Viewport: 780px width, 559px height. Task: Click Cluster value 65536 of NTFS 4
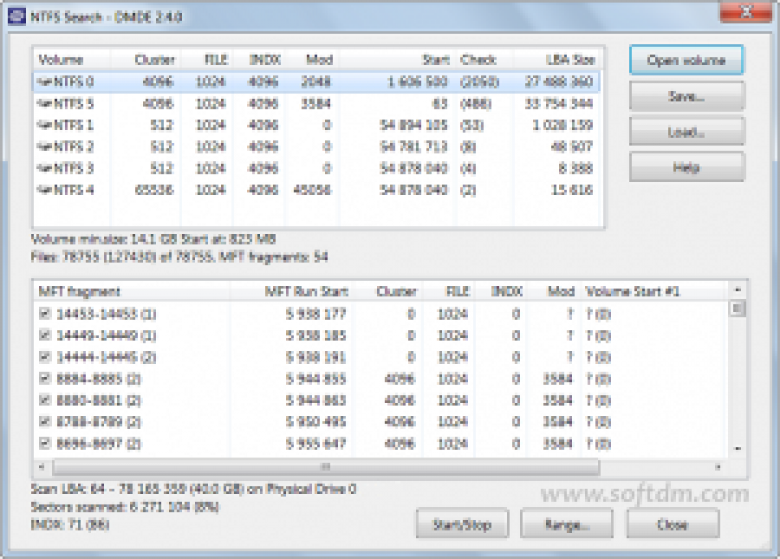[154, 189]
